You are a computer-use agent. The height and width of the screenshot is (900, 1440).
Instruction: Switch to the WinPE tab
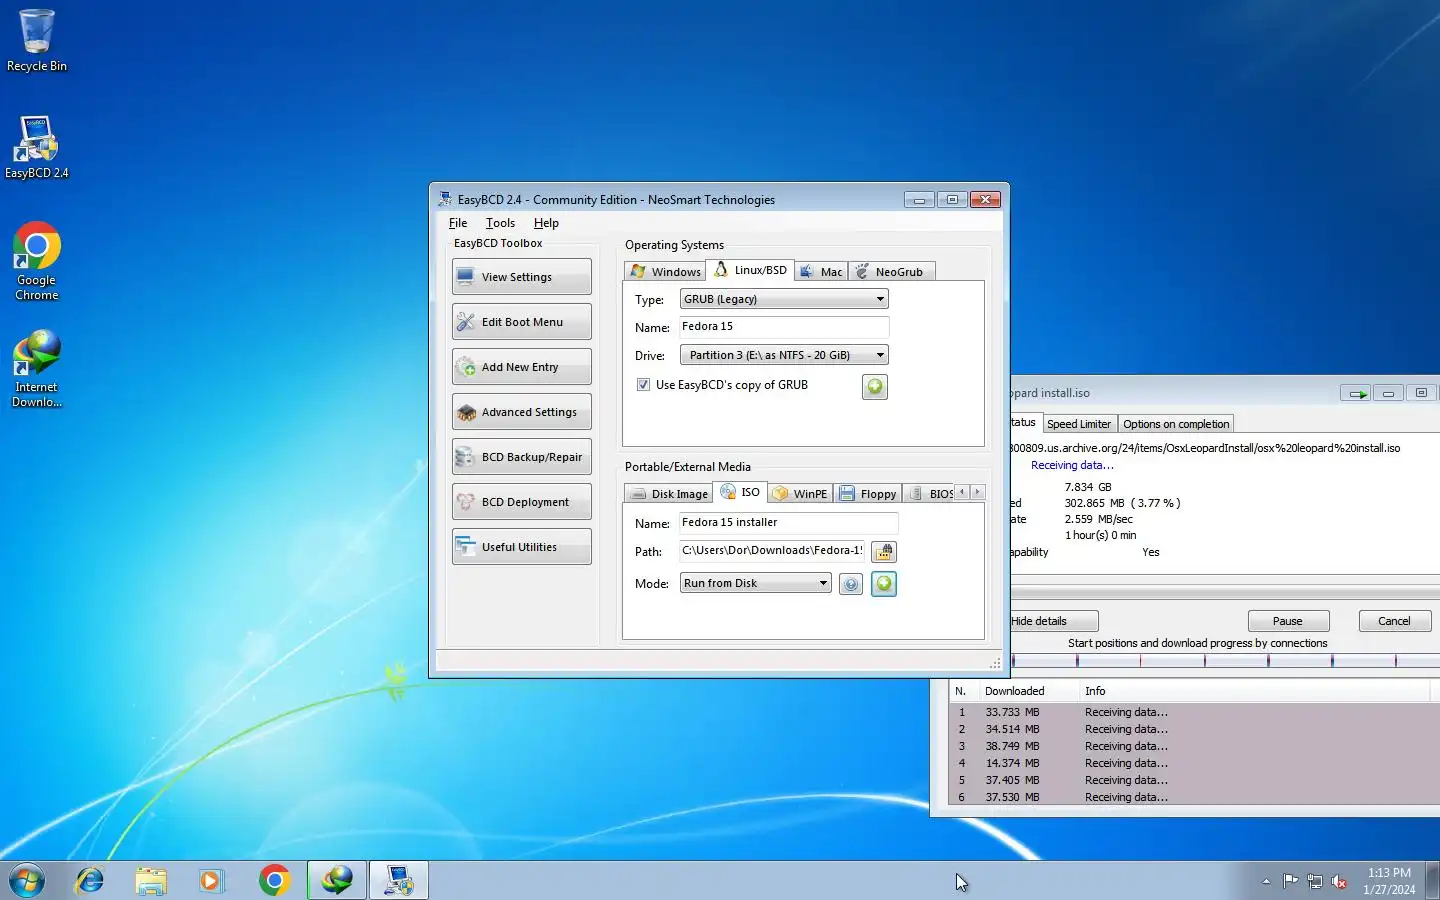point(800,494)
